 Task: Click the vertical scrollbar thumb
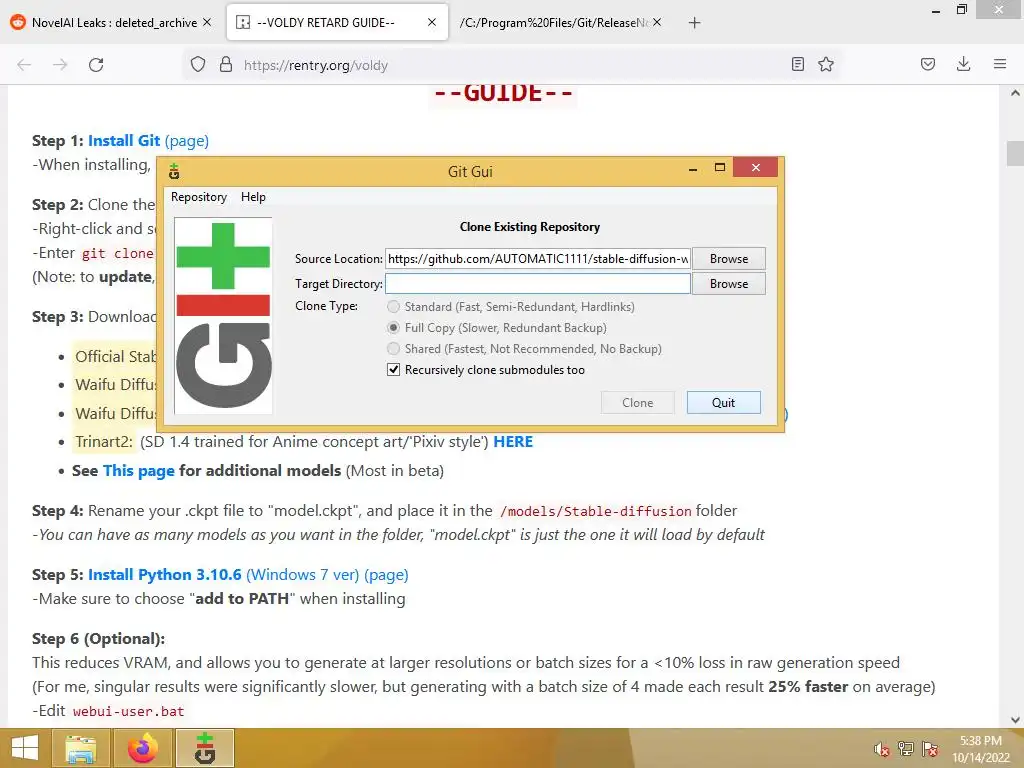1015,153
